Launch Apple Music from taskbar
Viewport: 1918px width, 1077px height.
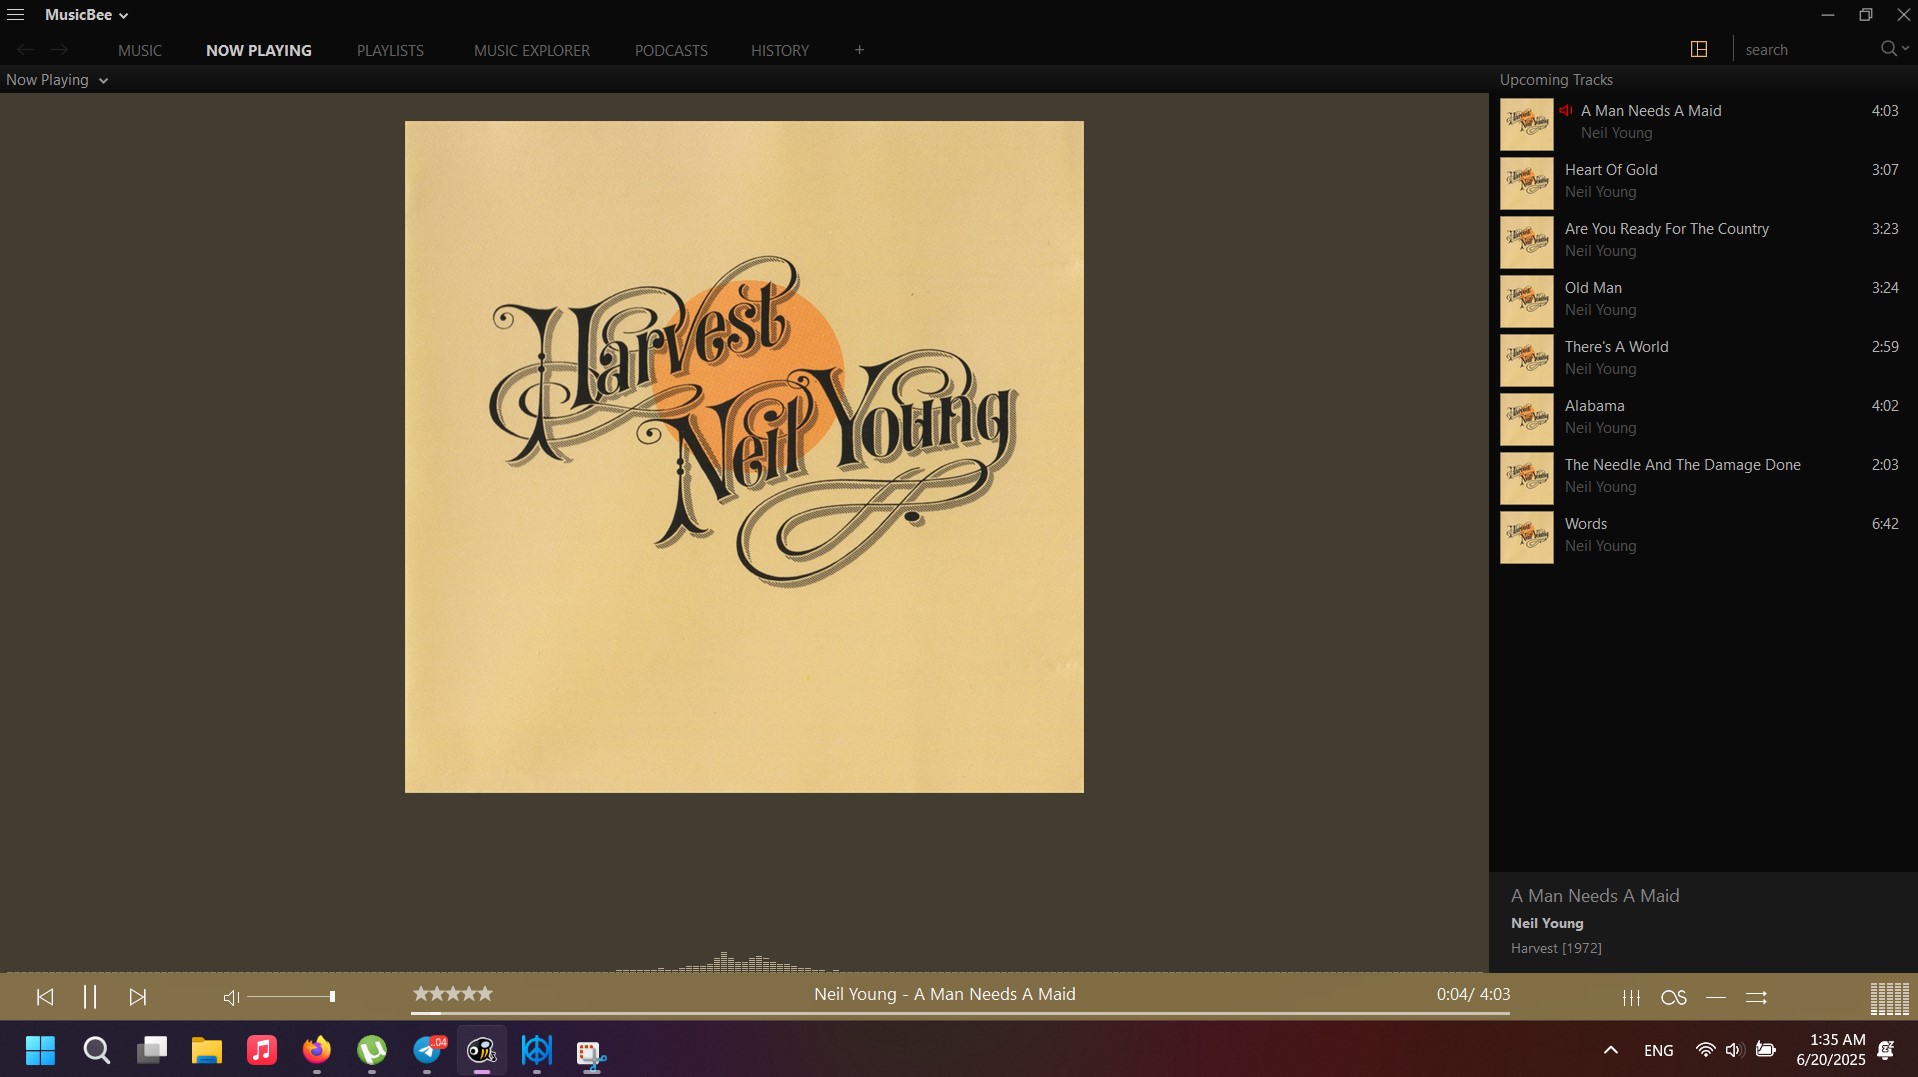coord(262,1050)
